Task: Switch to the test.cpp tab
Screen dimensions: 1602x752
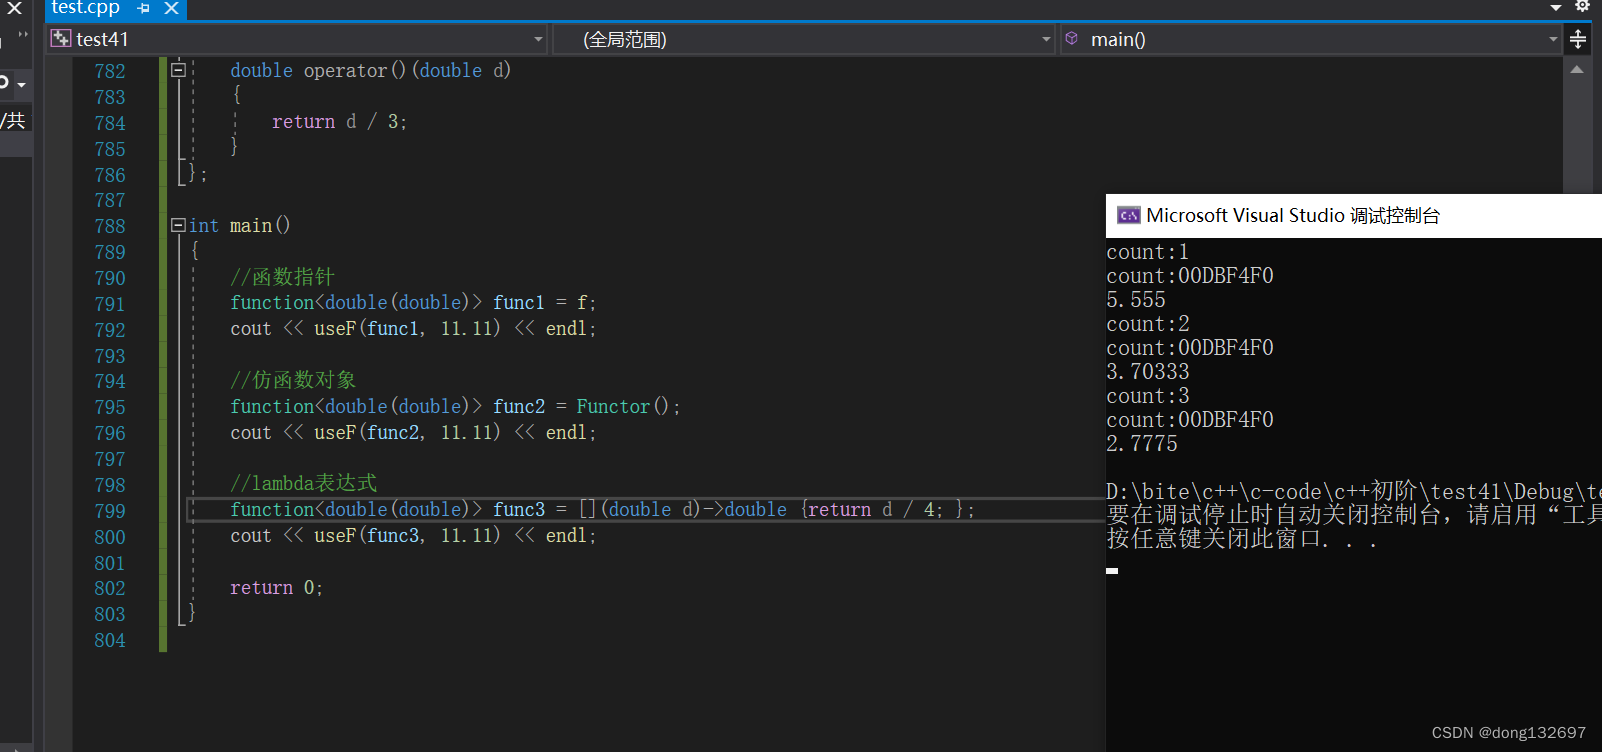Action: click(85, 8)
